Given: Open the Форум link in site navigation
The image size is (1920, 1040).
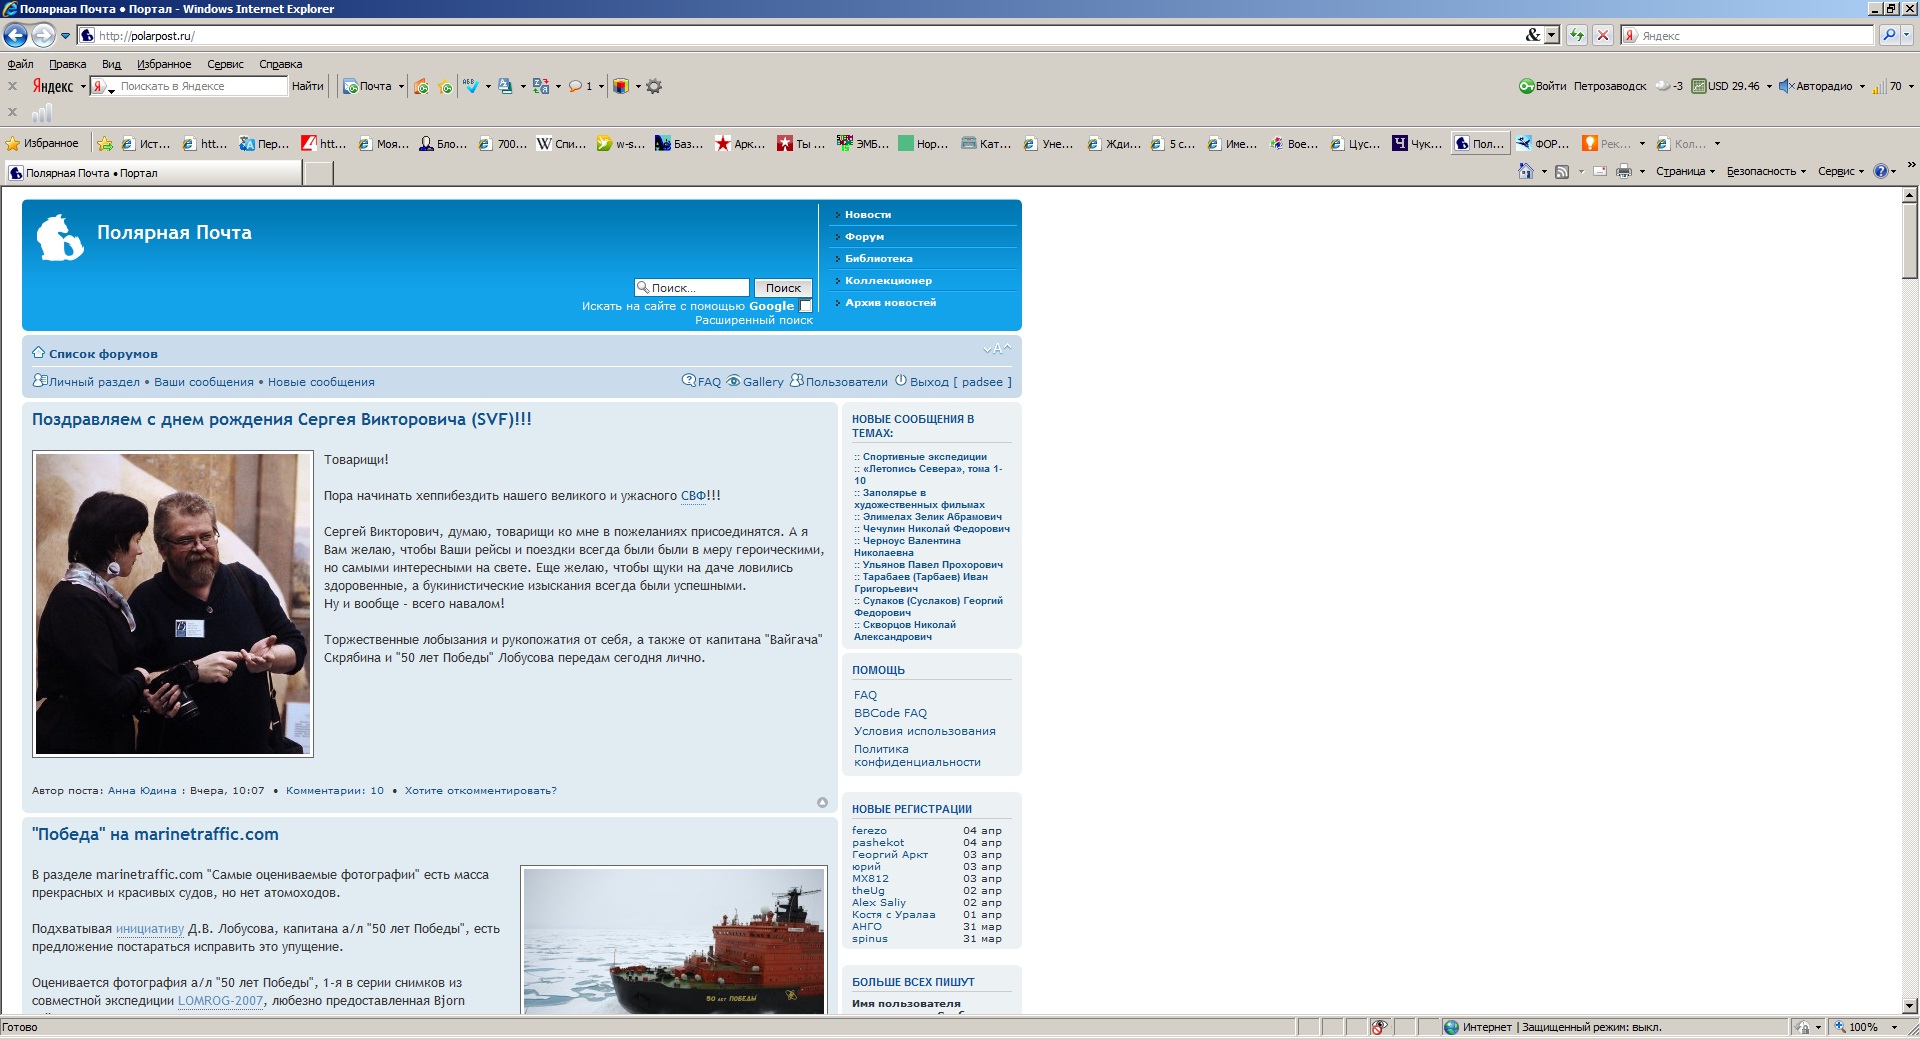Looking at the screenshot, I should coord(864,237).
